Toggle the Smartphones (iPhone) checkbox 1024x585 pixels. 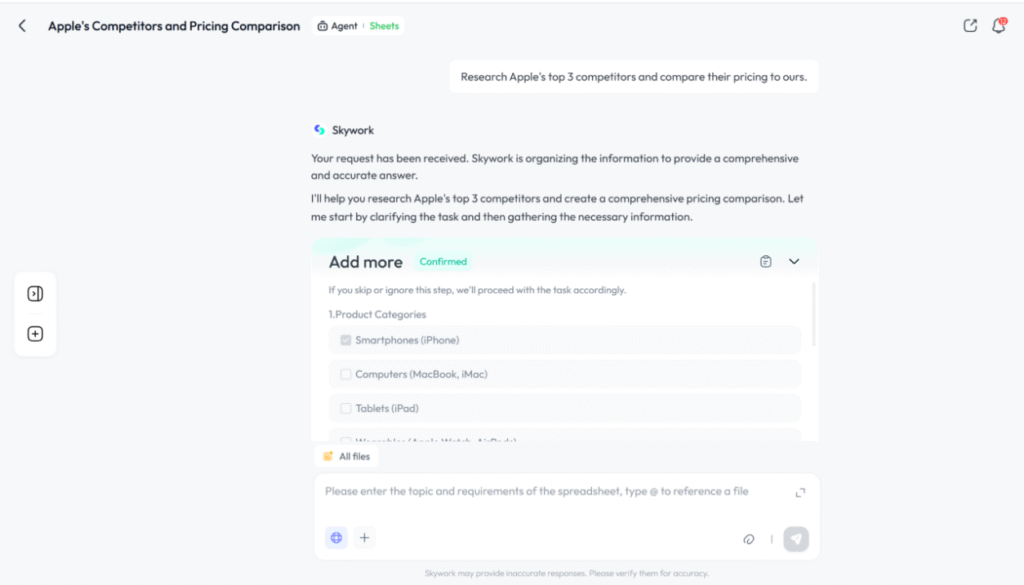[x=346, y=340]
